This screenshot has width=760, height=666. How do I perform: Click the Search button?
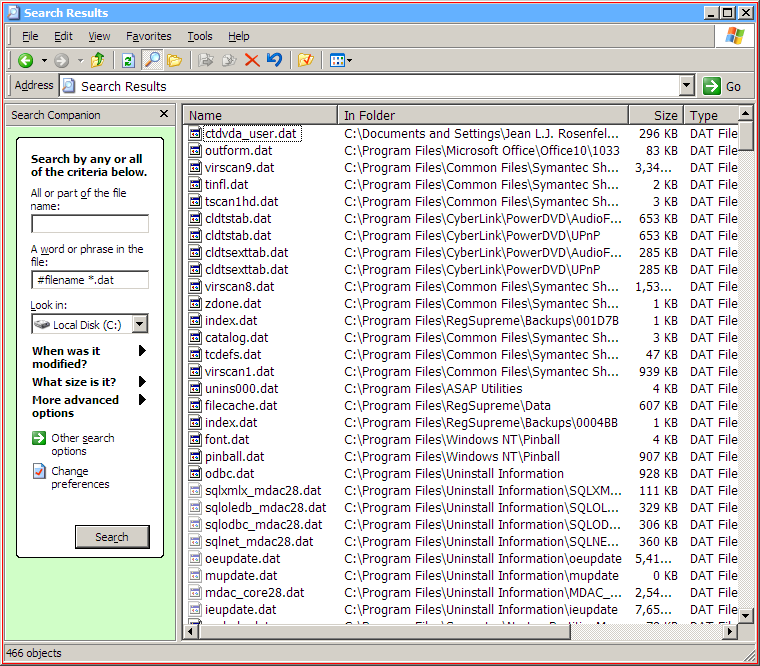112,537
